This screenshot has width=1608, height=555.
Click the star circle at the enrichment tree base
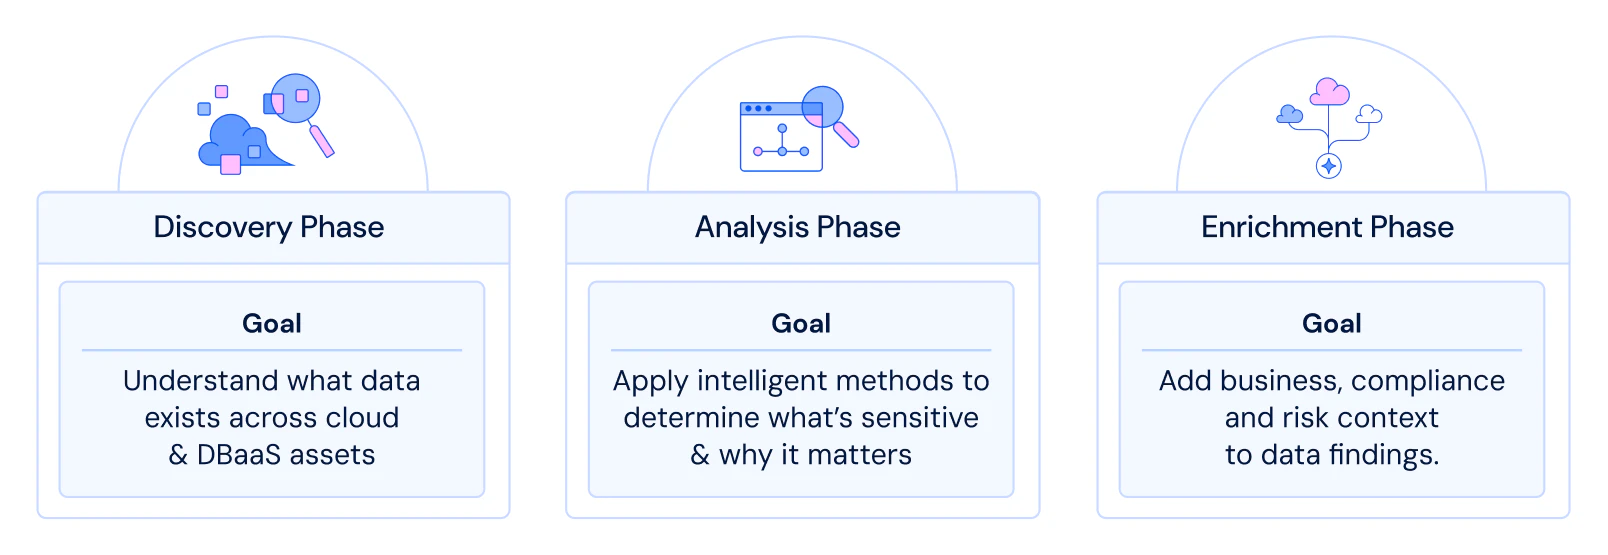click(1329, 166)
